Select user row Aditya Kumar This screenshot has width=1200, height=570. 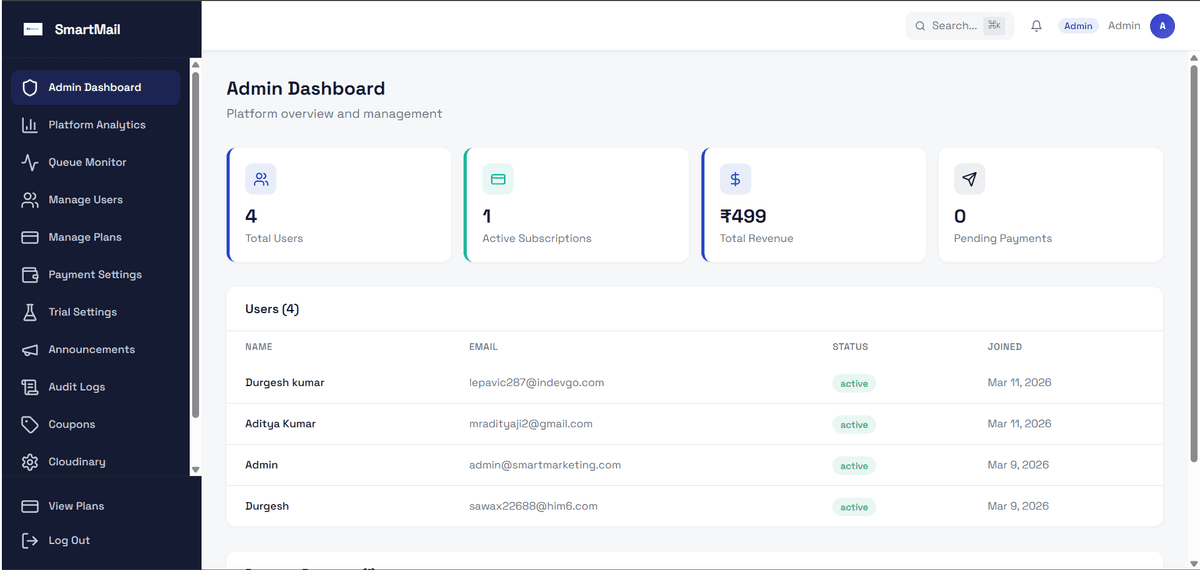[695, 424]
